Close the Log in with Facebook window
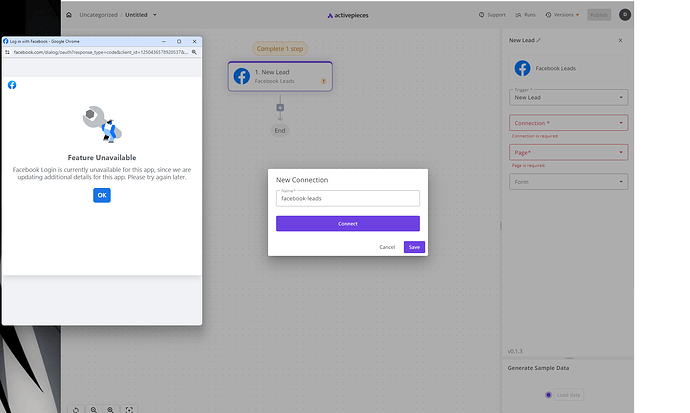 click(x=195, y=41)
